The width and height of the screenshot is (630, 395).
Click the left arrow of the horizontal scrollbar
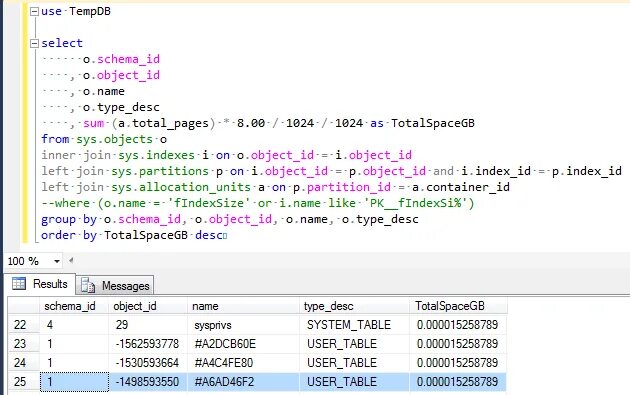click(x=71, y=260)
